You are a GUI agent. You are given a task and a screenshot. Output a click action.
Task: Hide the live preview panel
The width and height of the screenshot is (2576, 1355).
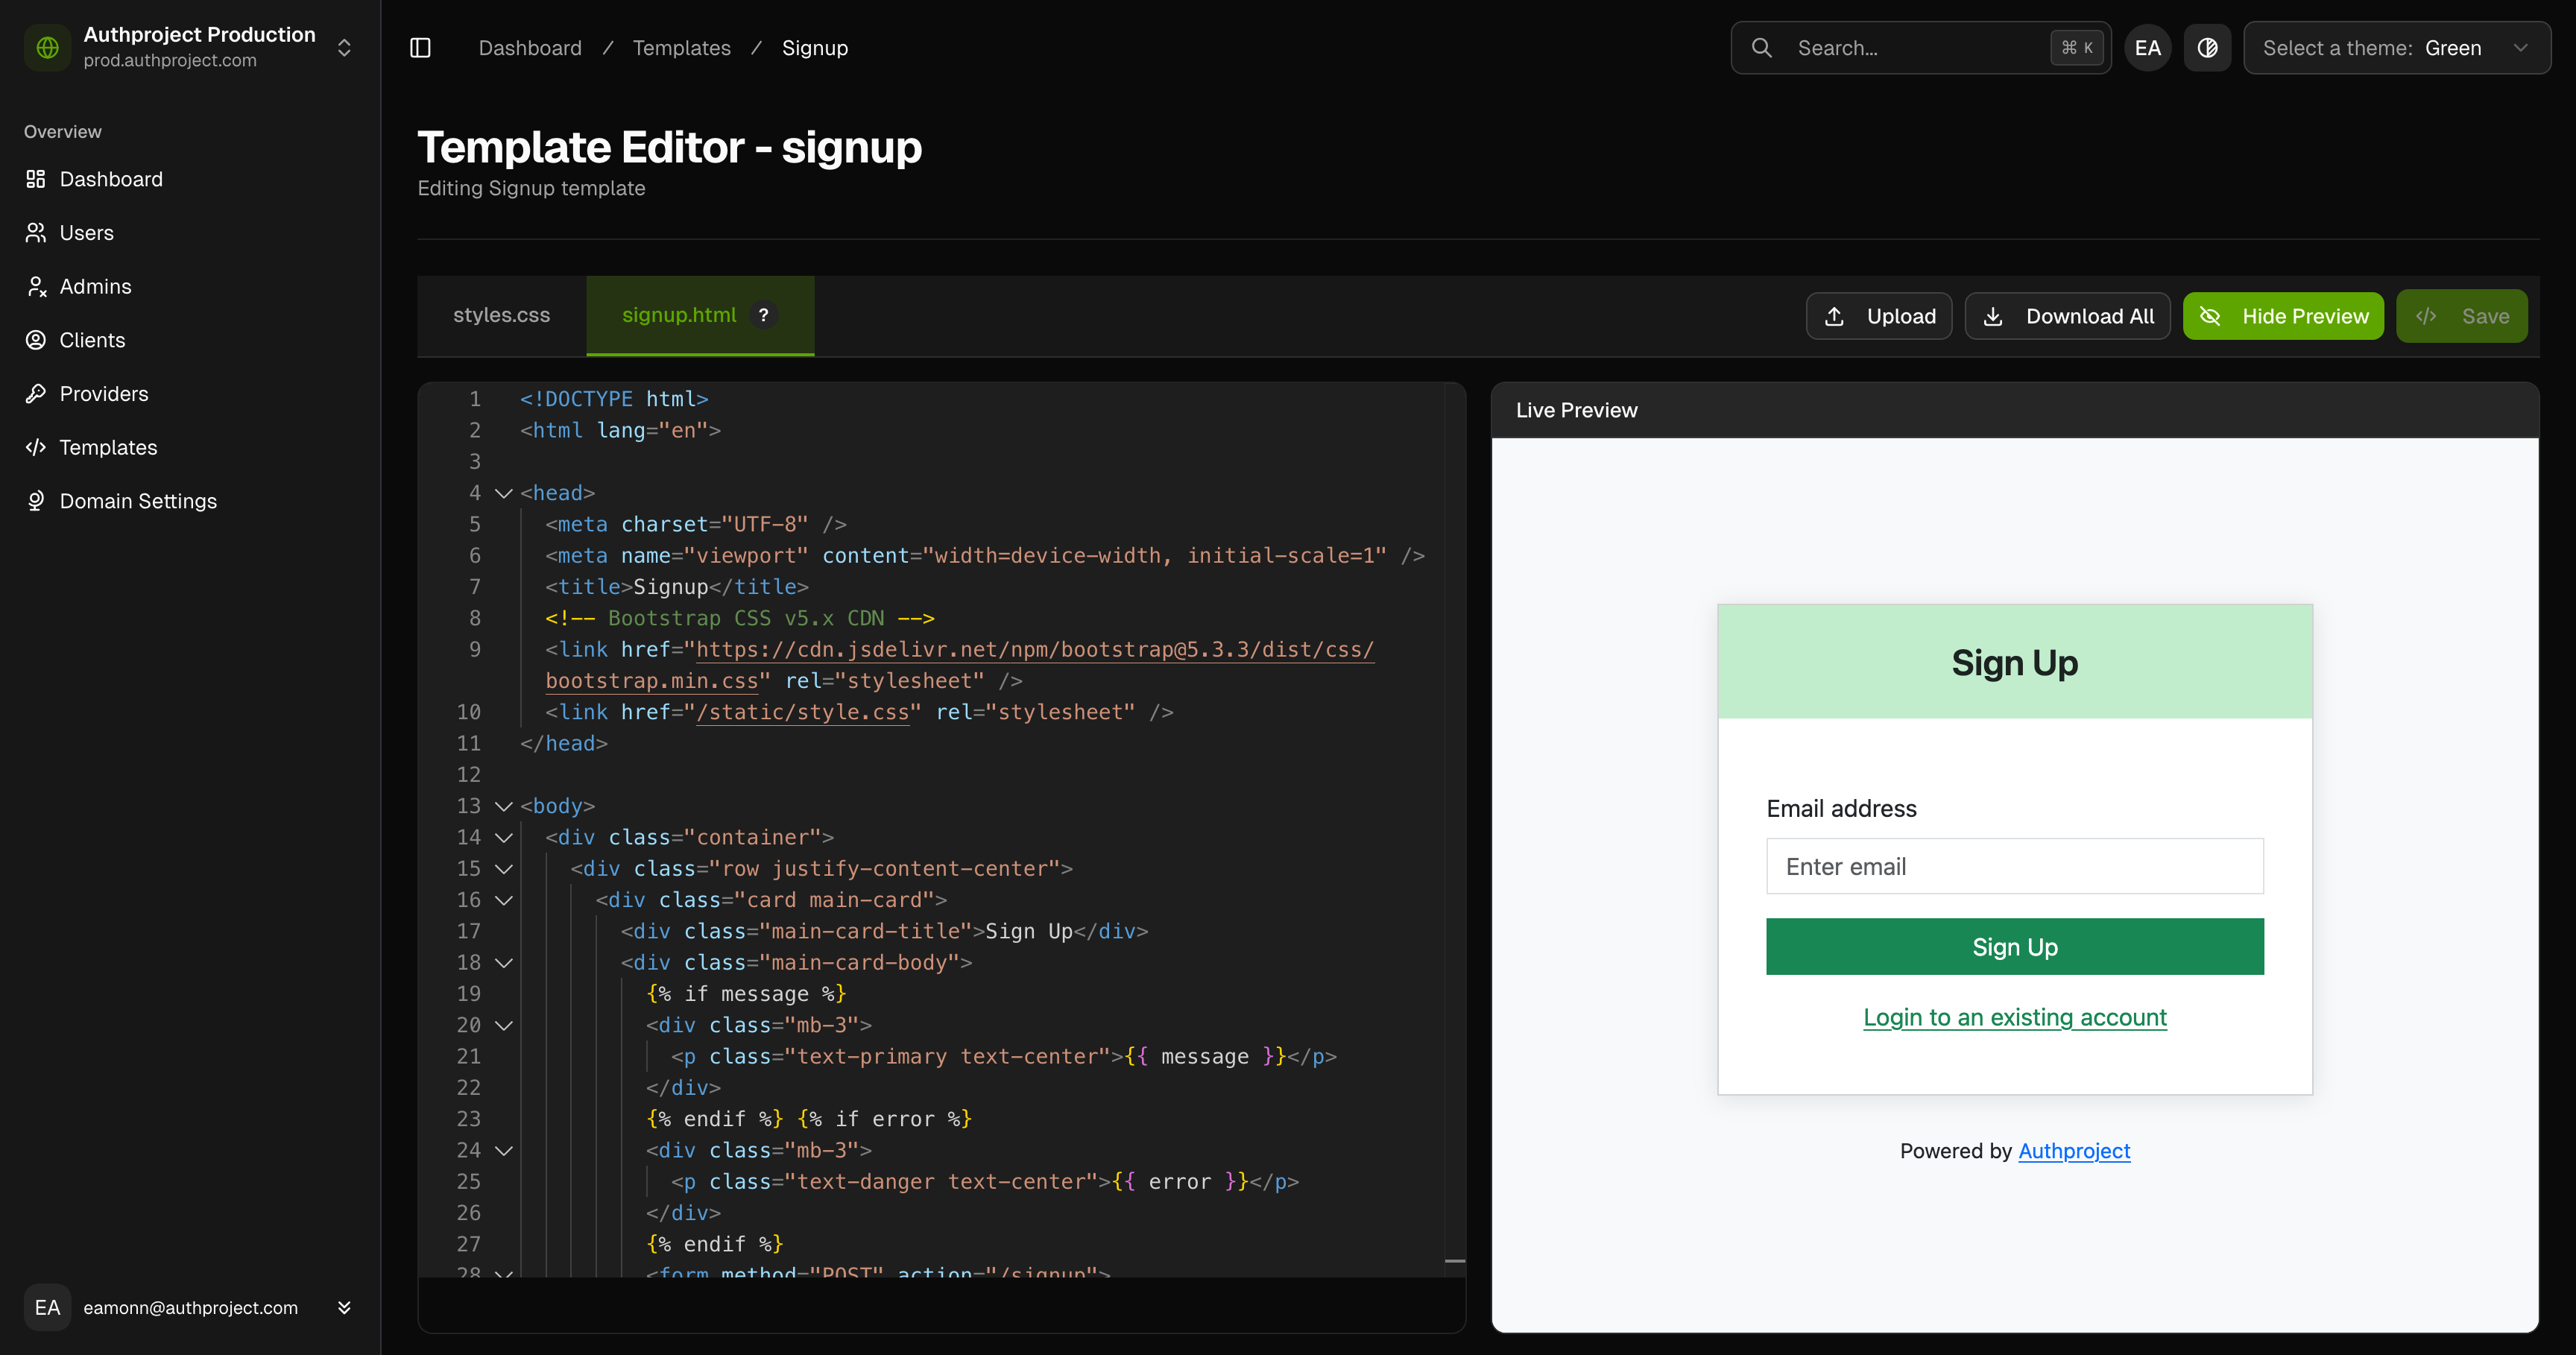tap(2283, 316)
